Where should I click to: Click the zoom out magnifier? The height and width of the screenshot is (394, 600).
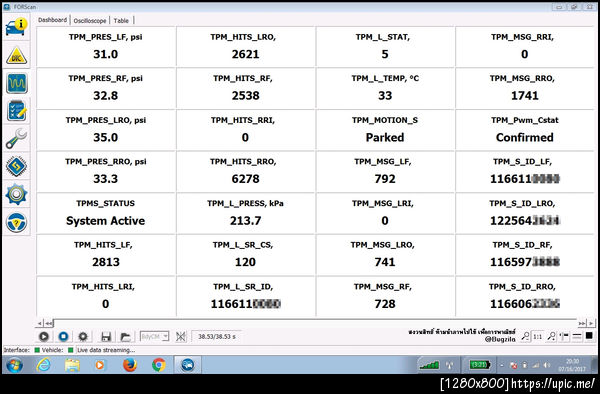coord(526,336)
